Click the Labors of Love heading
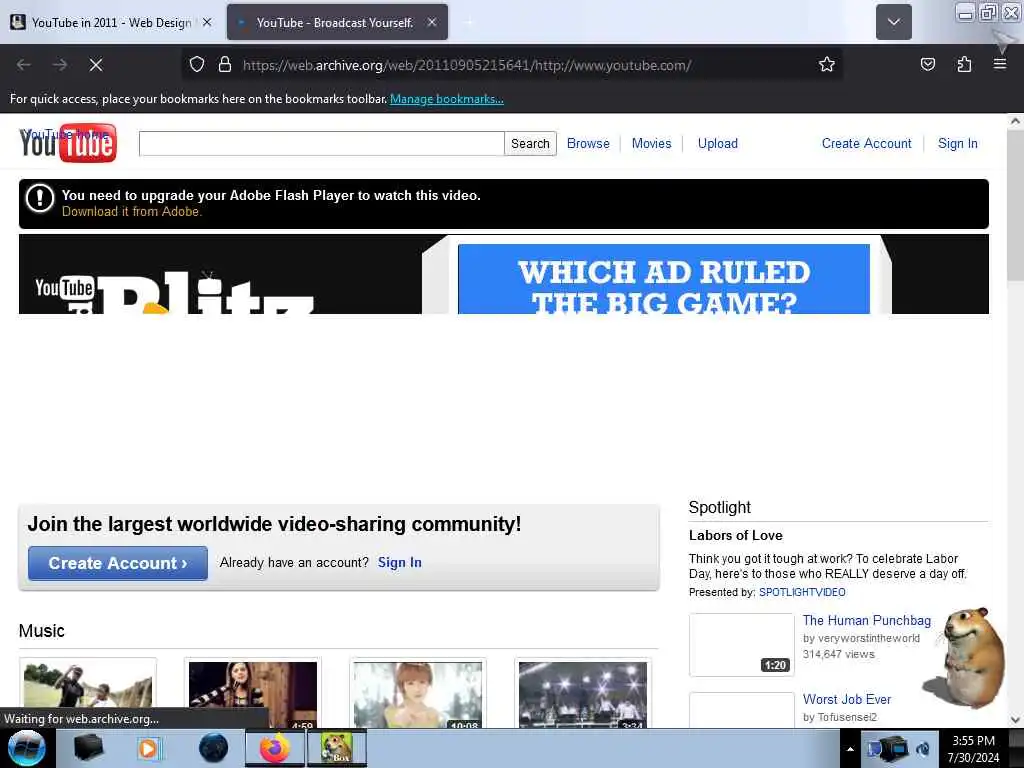The image size is (1024, 768). pyautogui.click(x=735, y=536)
